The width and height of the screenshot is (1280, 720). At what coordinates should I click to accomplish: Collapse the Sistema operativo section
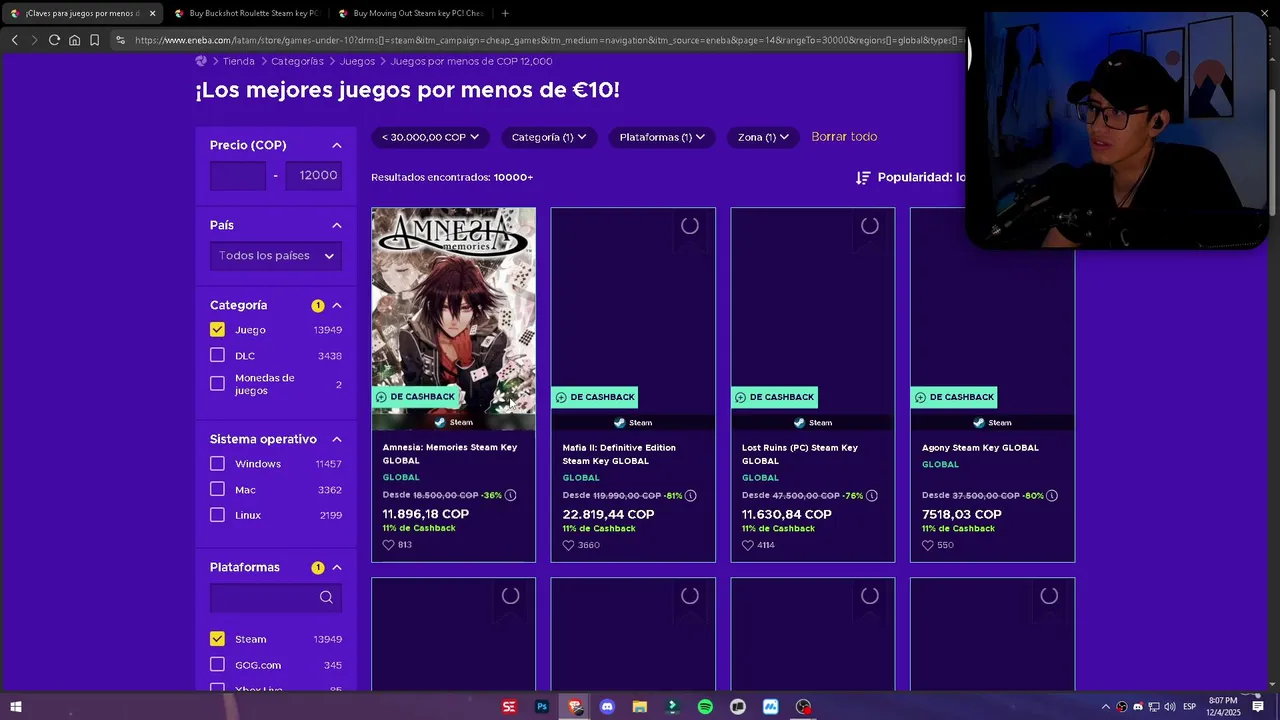337,439
